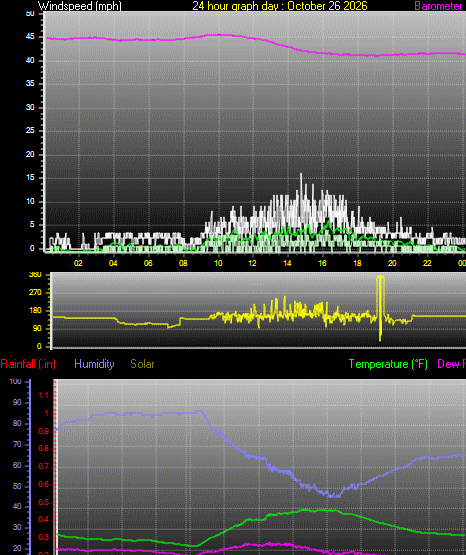This screenshot has width=466, height=555.
Task: Click the Barometer legend label
Action: coord(438,6)
